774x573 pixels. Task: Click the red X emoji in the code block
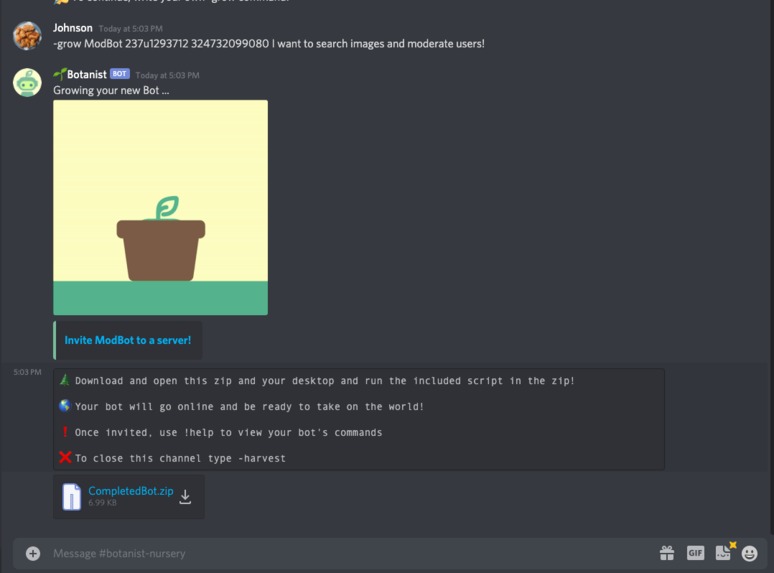pyautogui.click(x=65, y=457)
